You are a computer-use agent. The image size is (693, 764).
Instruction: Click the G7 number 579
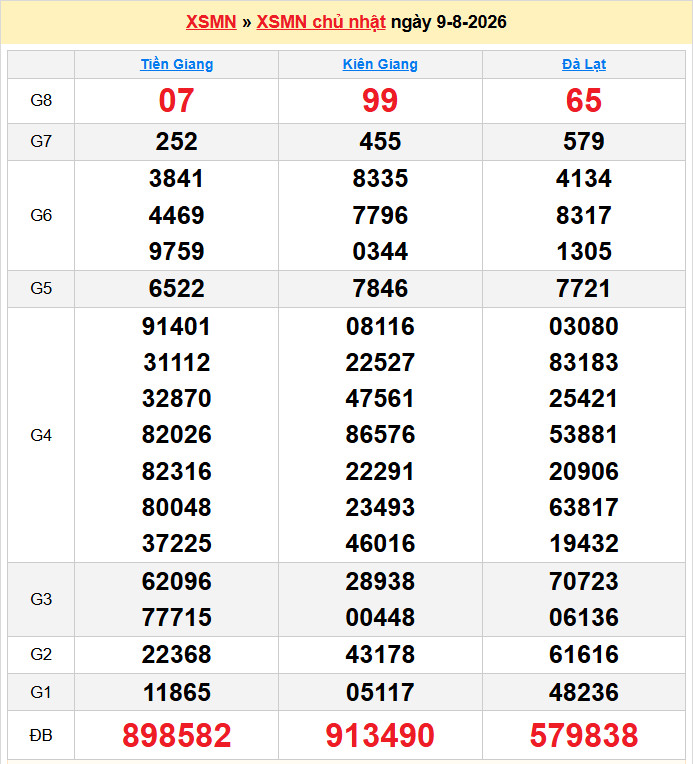pos(584,141)
